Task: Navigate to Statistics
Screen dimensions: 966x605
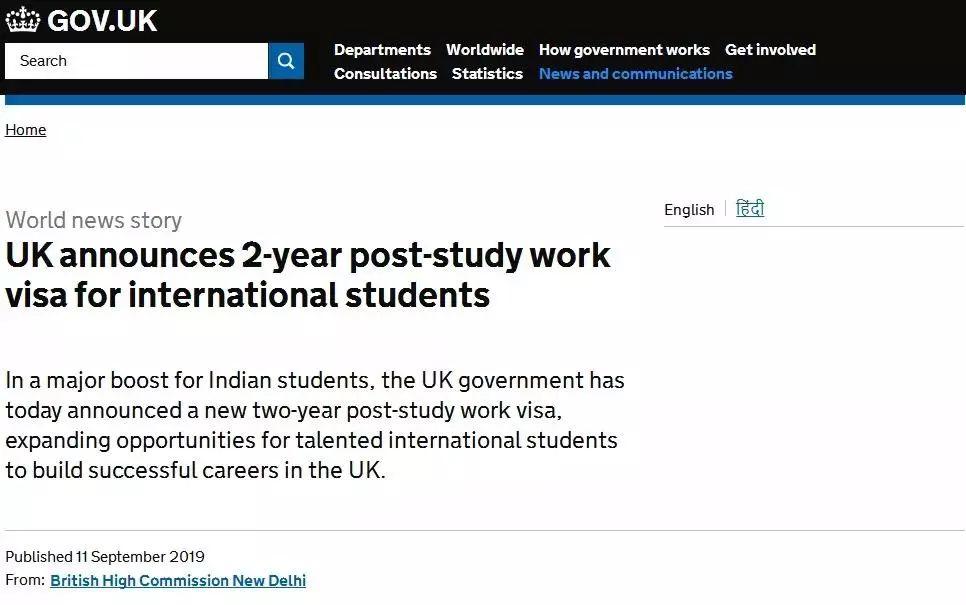Action: (x=487, y=74)
